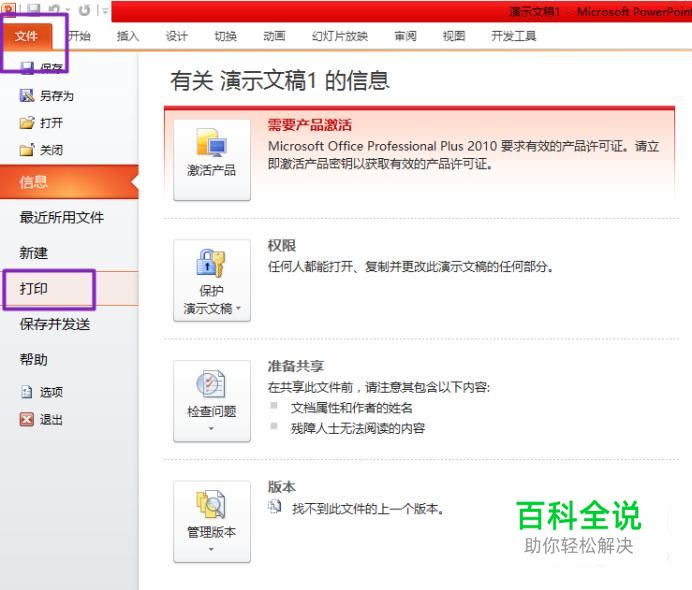Click the PowerPoint application icon in title bar
This screenshot has width=692, height=590.
click(x=9, y=8)
